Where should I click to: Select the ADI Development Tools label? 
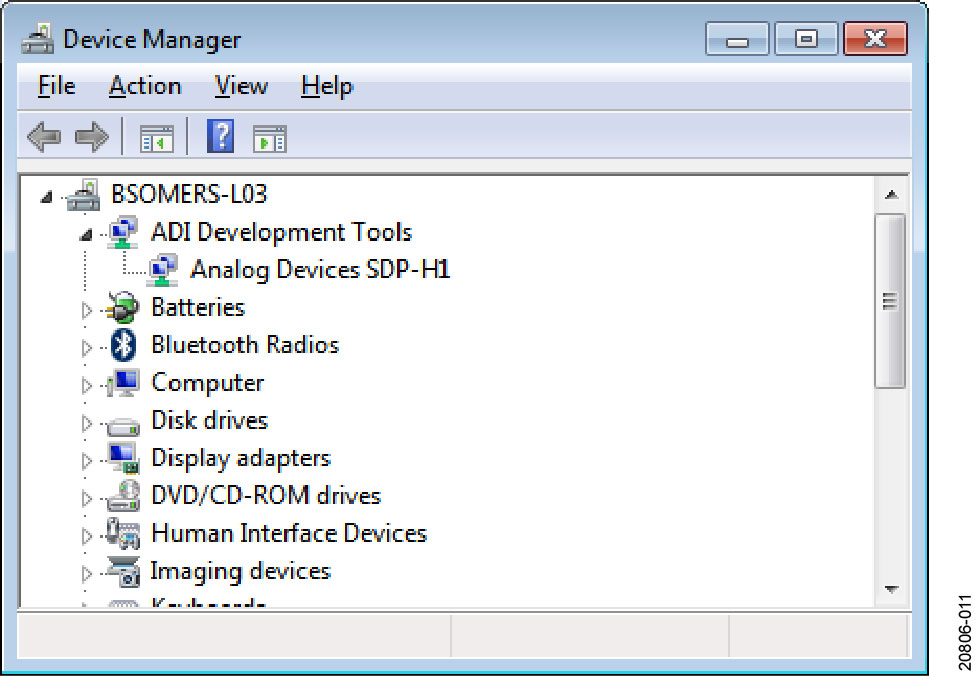coord(282,232)
